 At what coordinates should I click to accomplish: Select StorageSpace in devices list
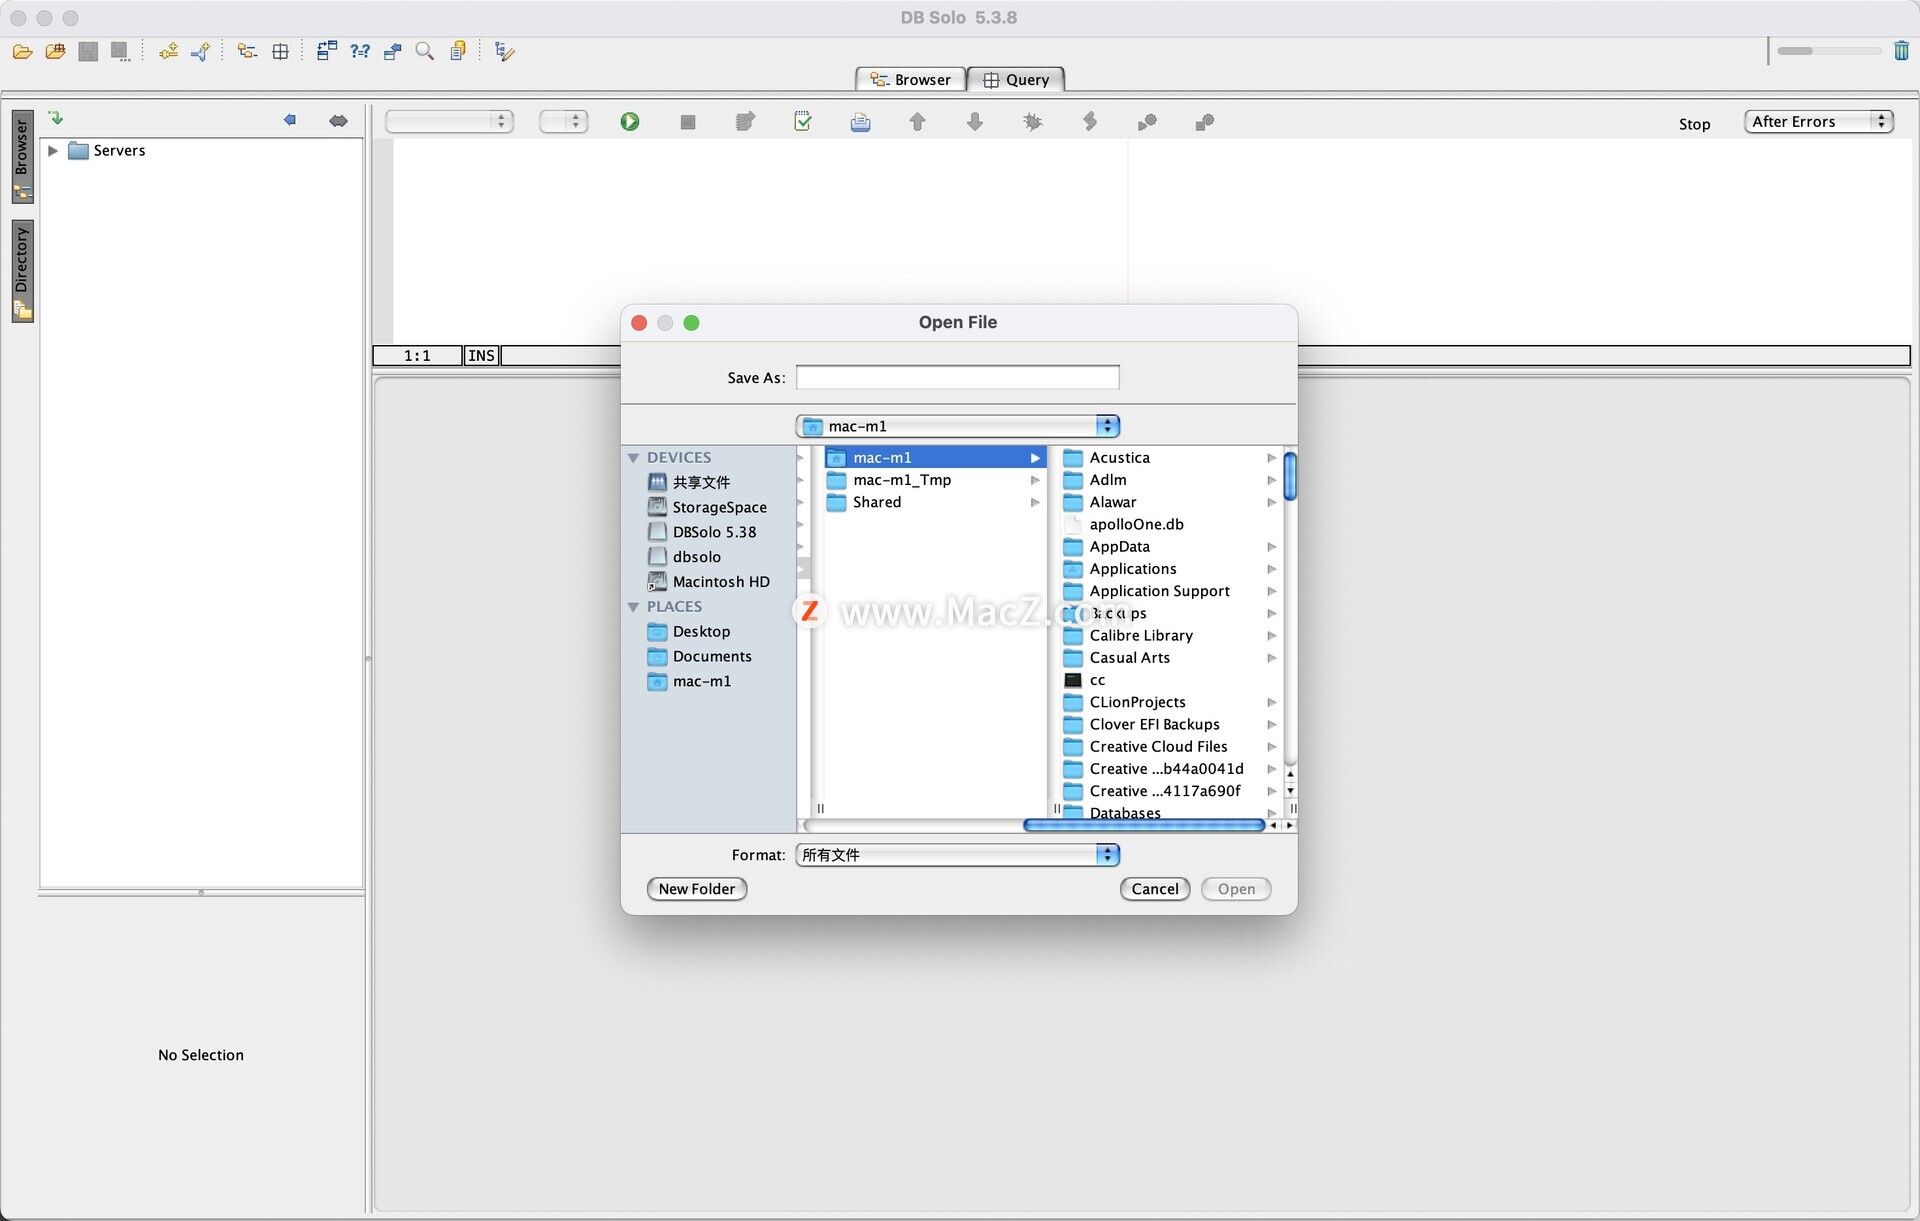[x=709, y=508]
